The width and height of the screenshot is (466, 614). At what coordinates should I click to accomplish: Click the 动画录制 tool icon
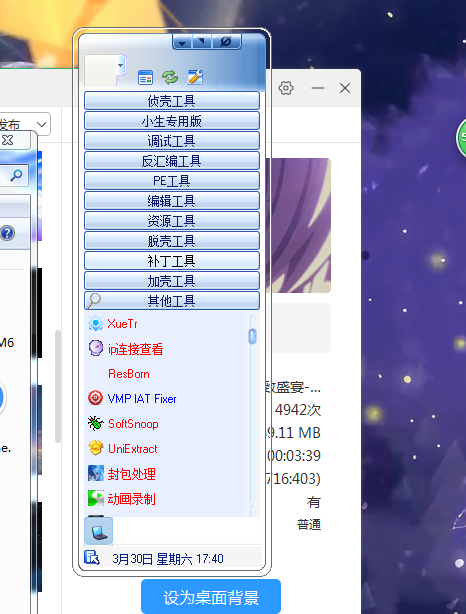pyautogui.click(x=96, y=498)
